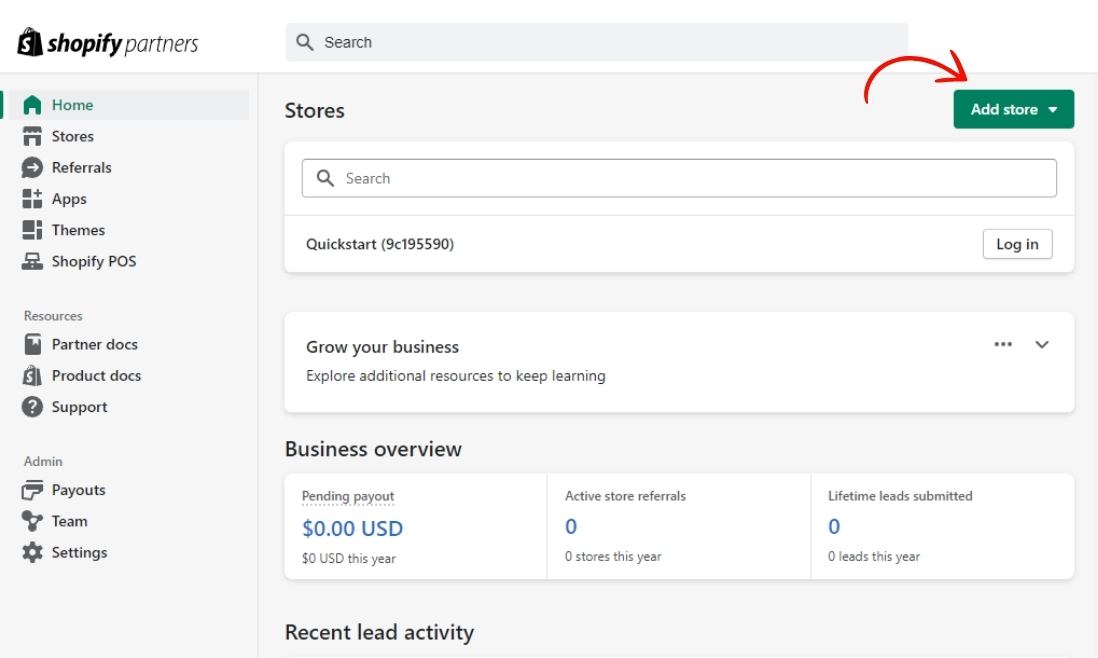Viewport: 1098px width, 658px height.
Task: Open Referrals in sidebar
Action: (x=81, y=167)
